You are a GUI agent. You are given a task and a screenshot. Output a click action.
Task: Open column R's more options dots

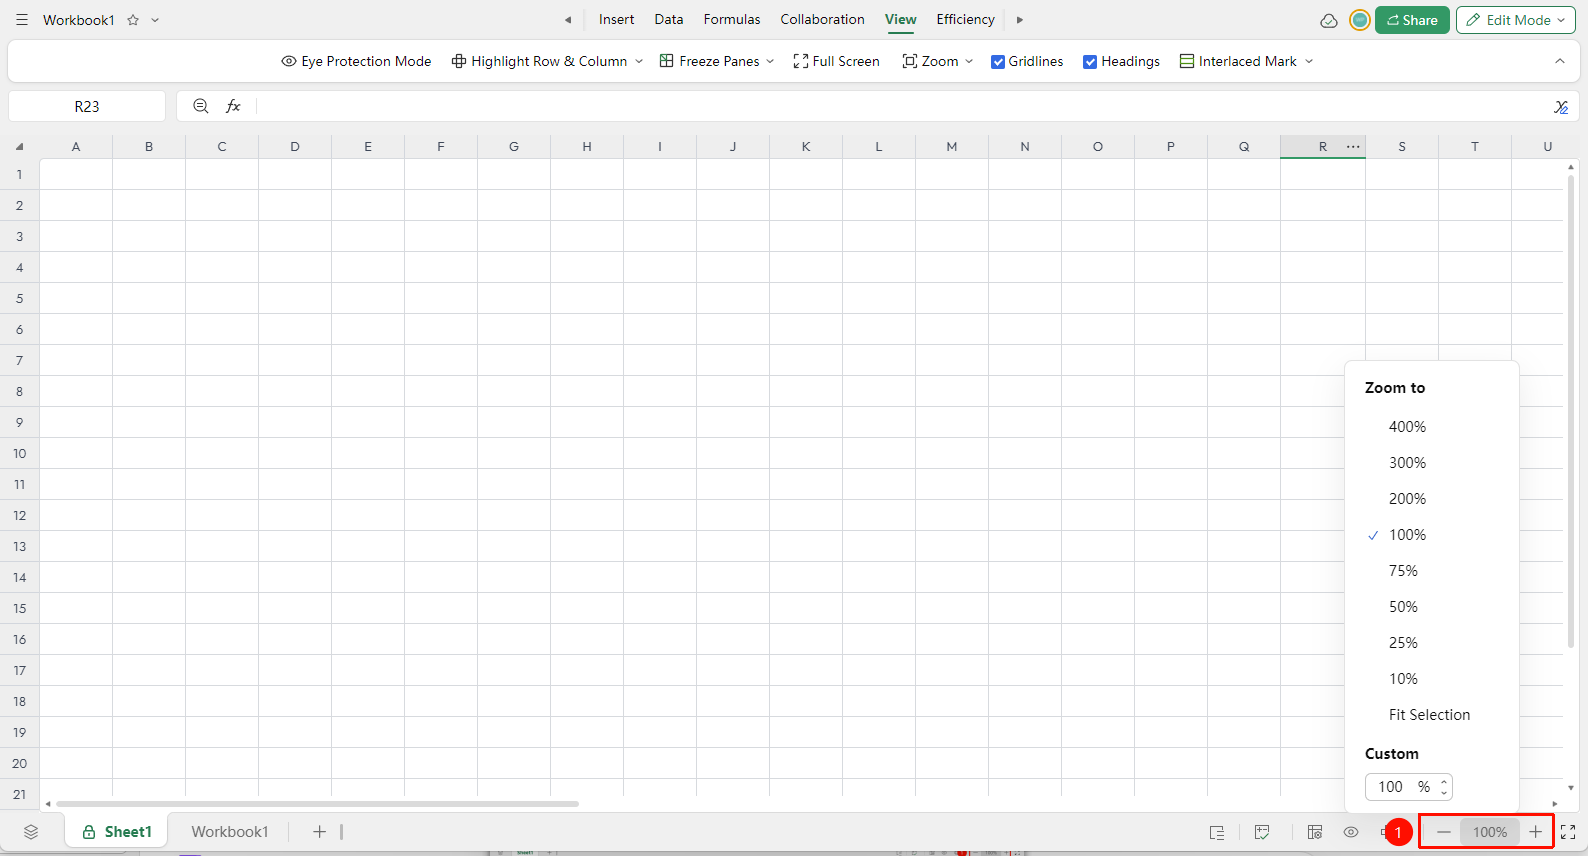click(1353, 147)
